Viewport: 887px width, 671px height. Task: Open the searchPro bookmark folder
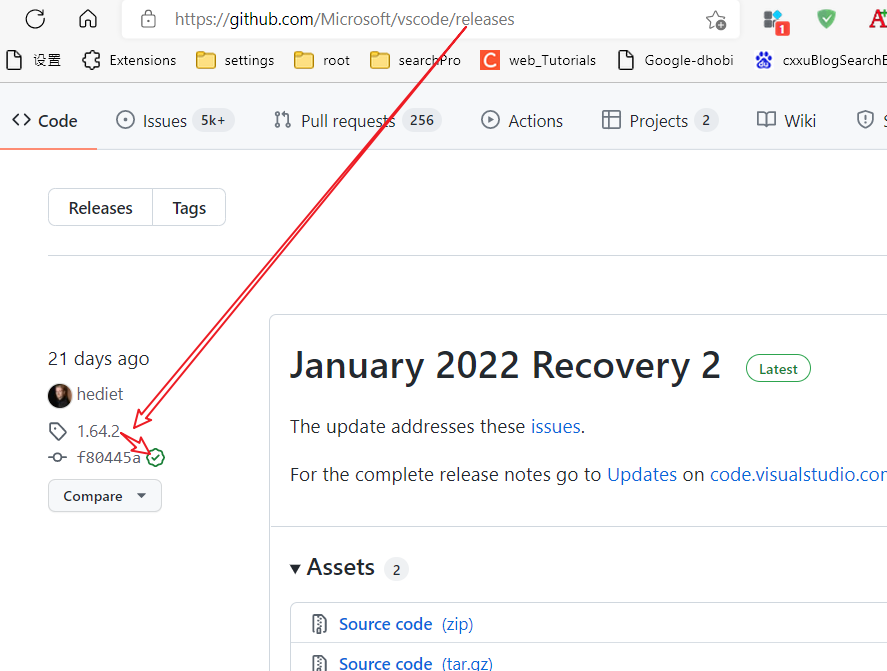(x=415, y=60)
